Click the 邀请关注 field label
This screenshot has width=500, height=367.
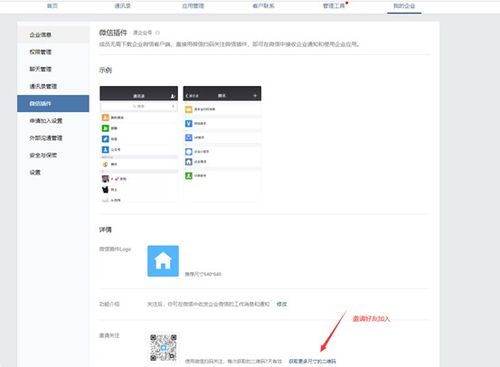[x=109, y=335]
